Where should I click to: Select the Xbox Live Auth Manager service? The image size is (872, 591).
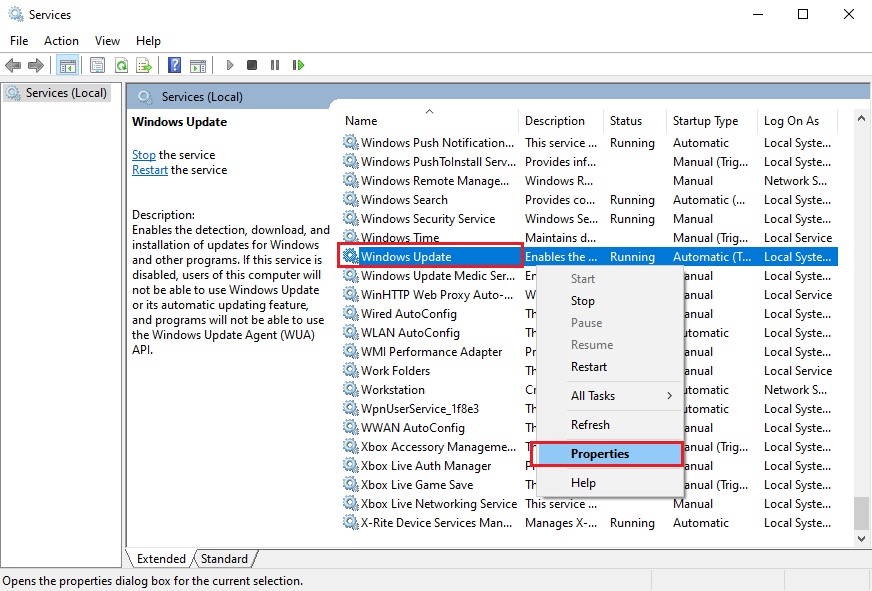(437, 465)
